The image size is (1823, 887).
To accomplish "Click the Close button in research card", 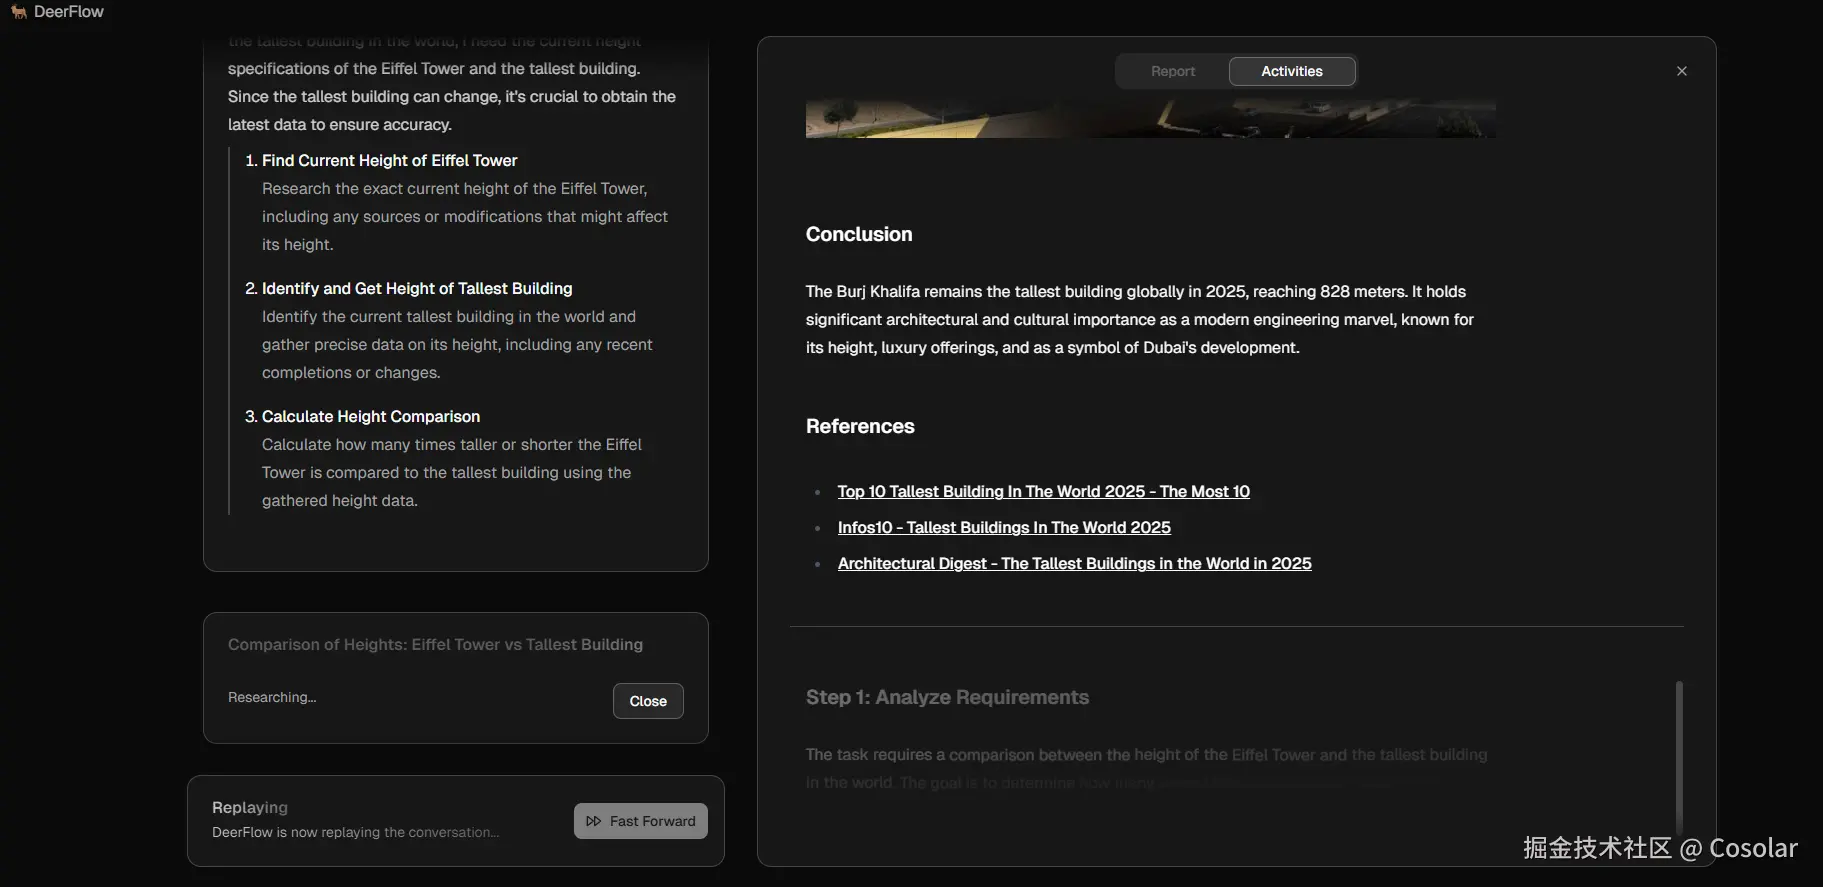I will [648, 701].
